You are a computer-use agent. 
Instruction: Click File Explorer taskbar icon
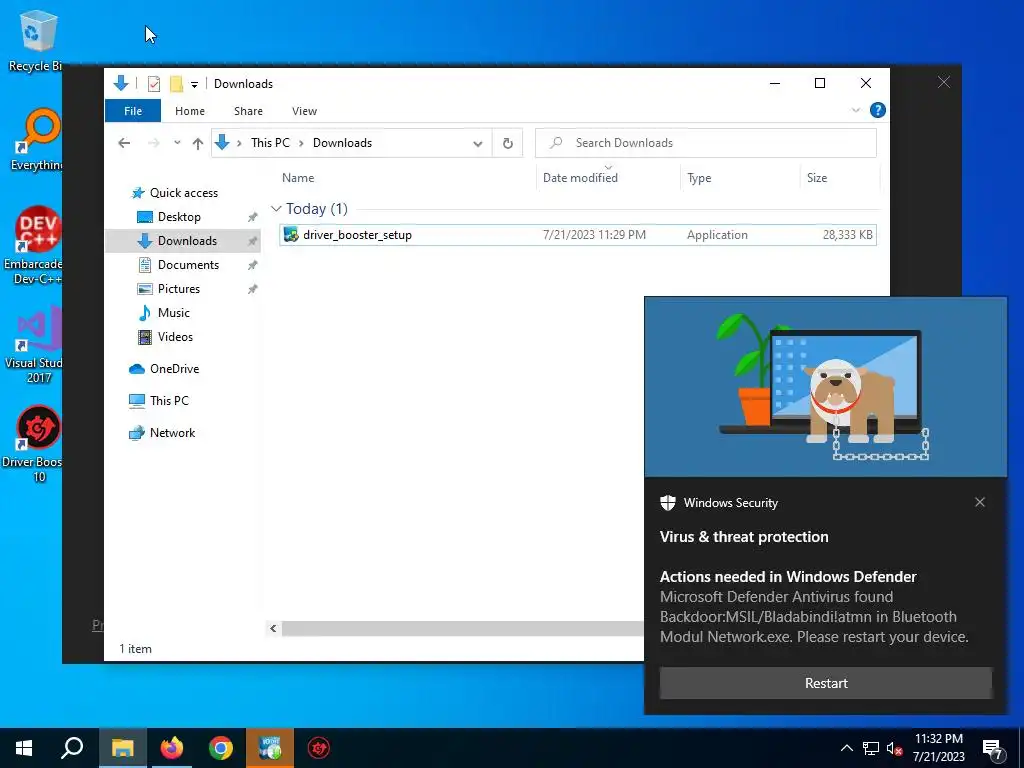coord(122,748)
